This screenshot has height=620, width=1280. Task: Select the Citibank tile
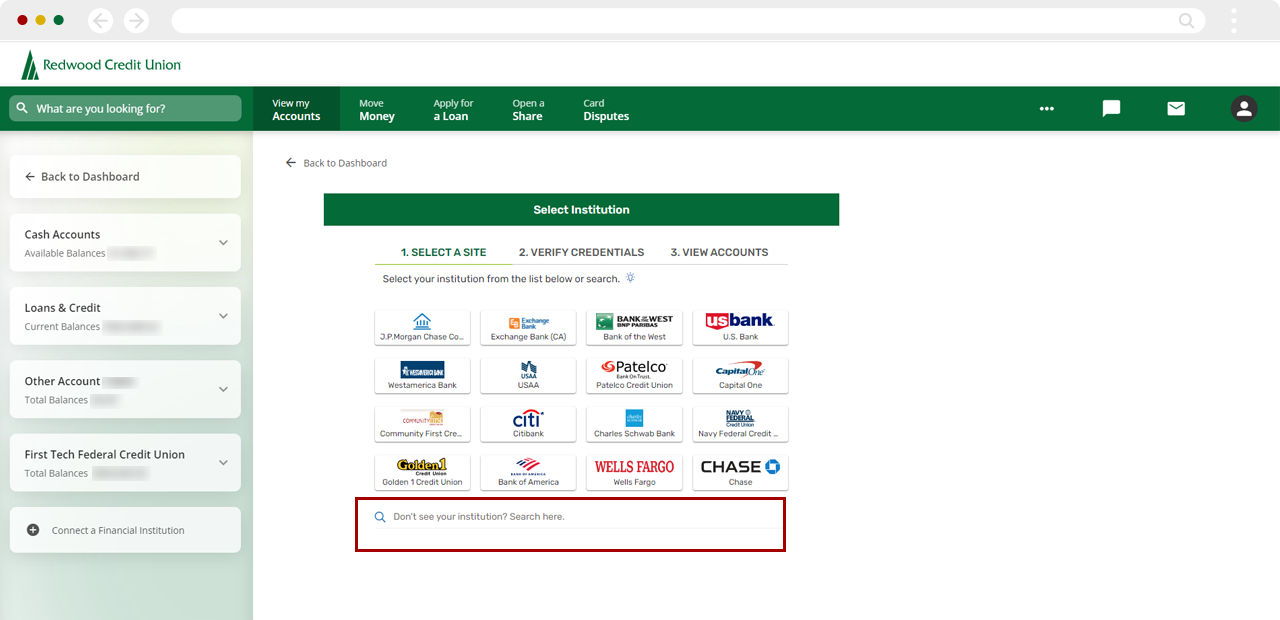click(x=528, y=424)
